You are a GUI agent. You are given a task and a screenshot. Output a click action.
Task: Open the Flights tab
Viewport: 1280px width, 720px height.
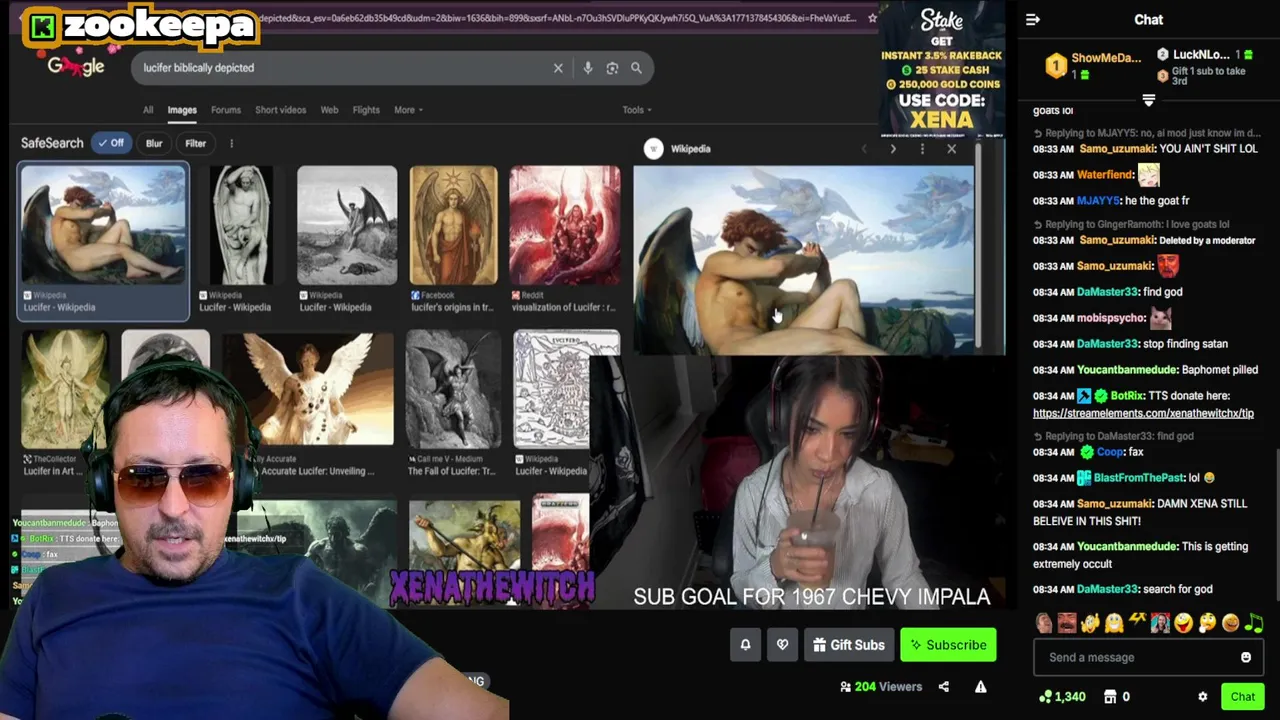[x=366, y=110]
